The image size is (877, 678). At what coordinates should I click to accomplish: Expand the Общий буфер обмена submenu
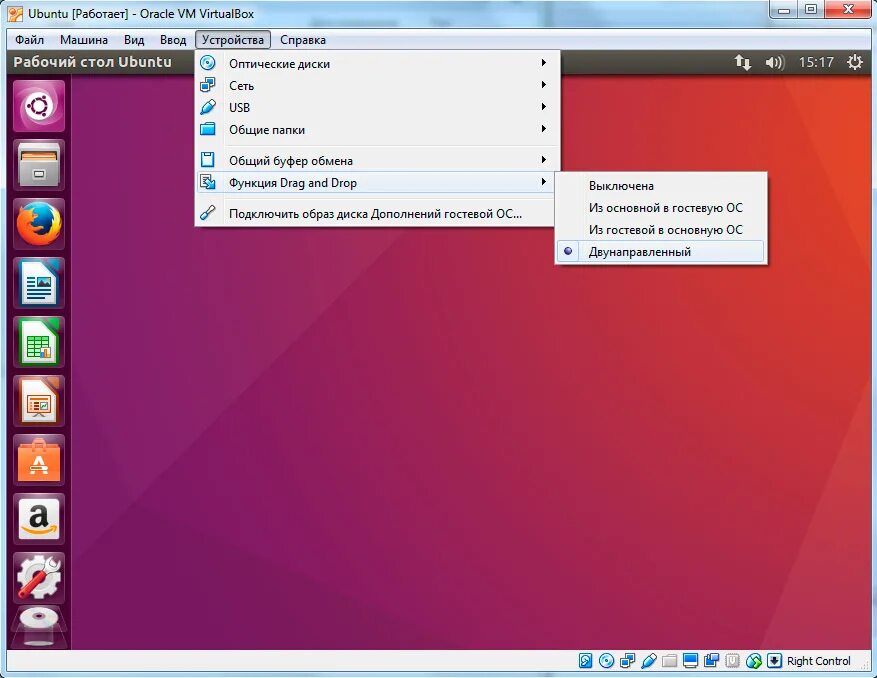(378, 161)
